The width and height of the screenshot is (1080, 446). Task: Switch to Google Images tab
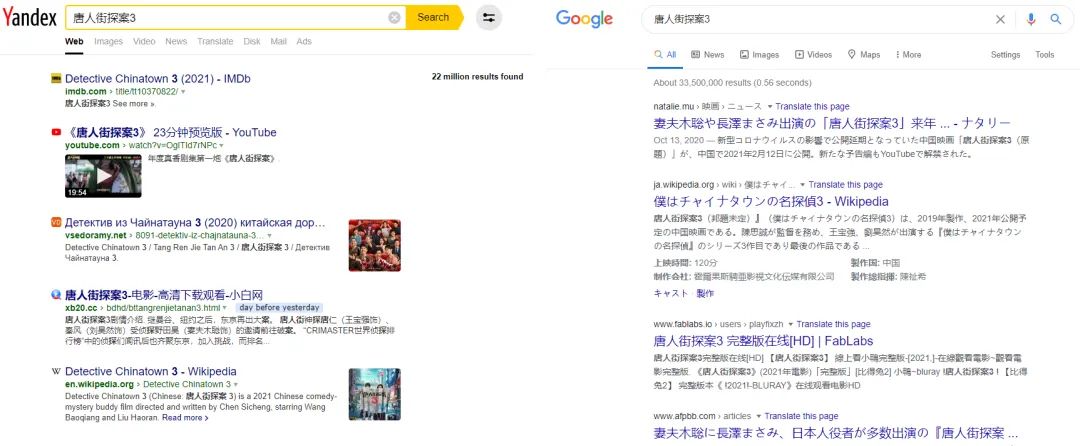759,55
